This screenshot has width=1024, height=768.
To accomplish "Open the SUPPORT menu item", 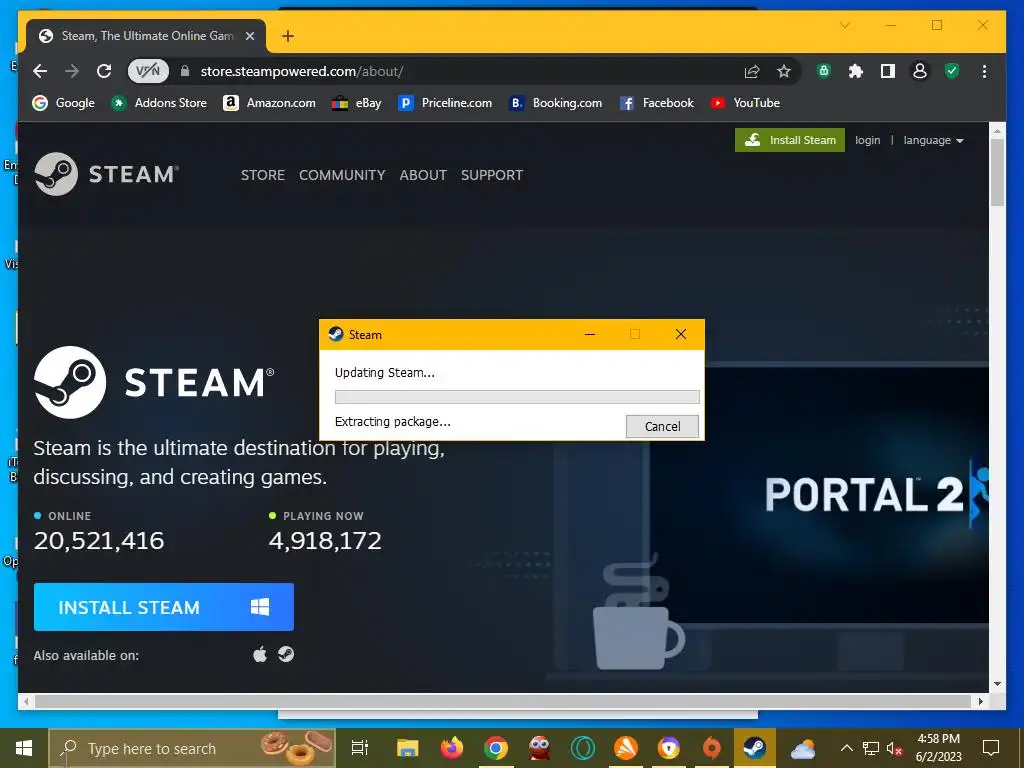I will pos(492,175).
